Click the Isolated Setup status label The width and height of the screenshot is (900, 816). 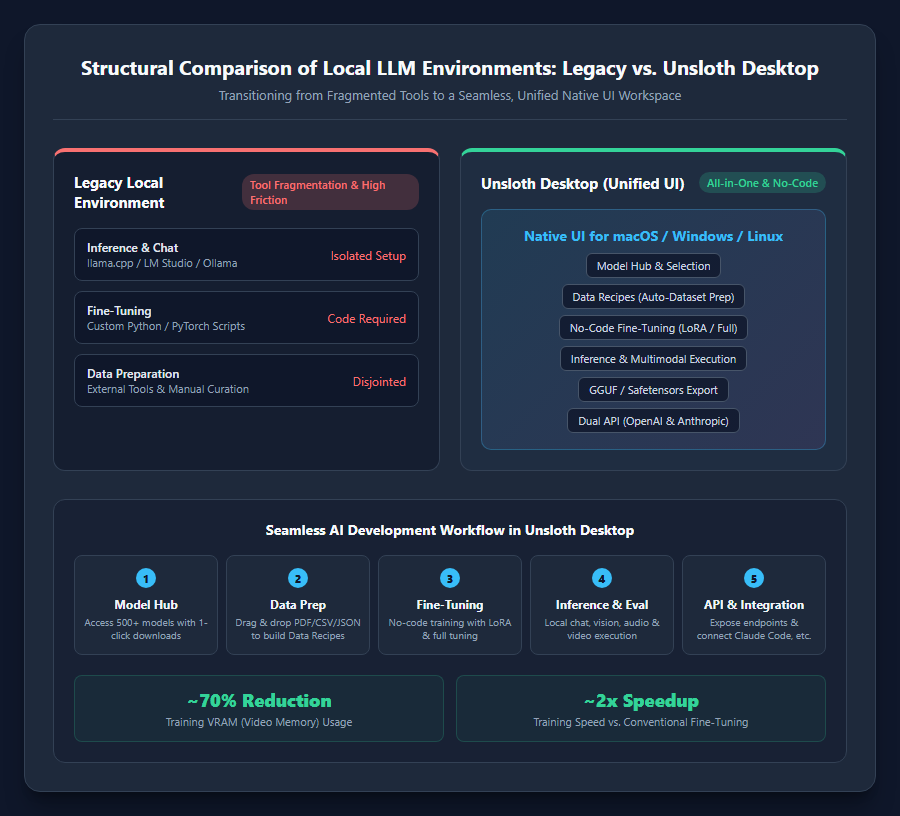[368, 256]
